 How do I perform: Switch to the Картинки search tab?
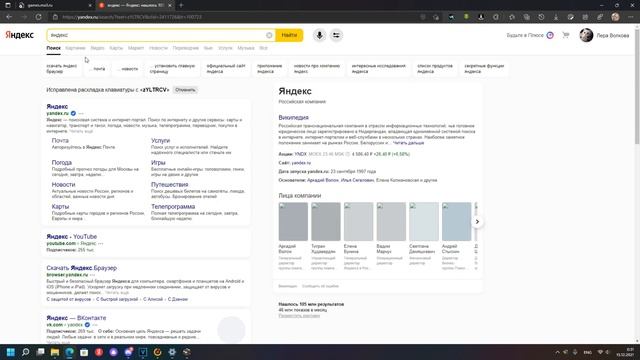pyautogui.click(x=75, y=48)
